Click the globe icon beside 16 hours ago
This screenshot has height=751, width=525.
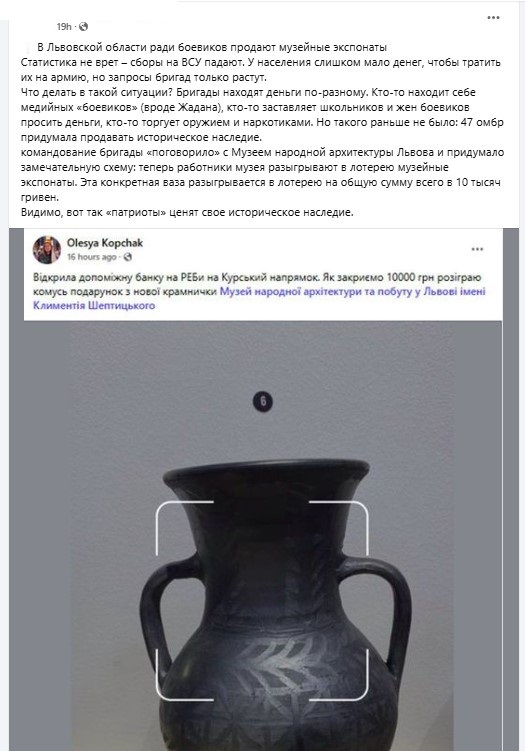click(127, 257)
